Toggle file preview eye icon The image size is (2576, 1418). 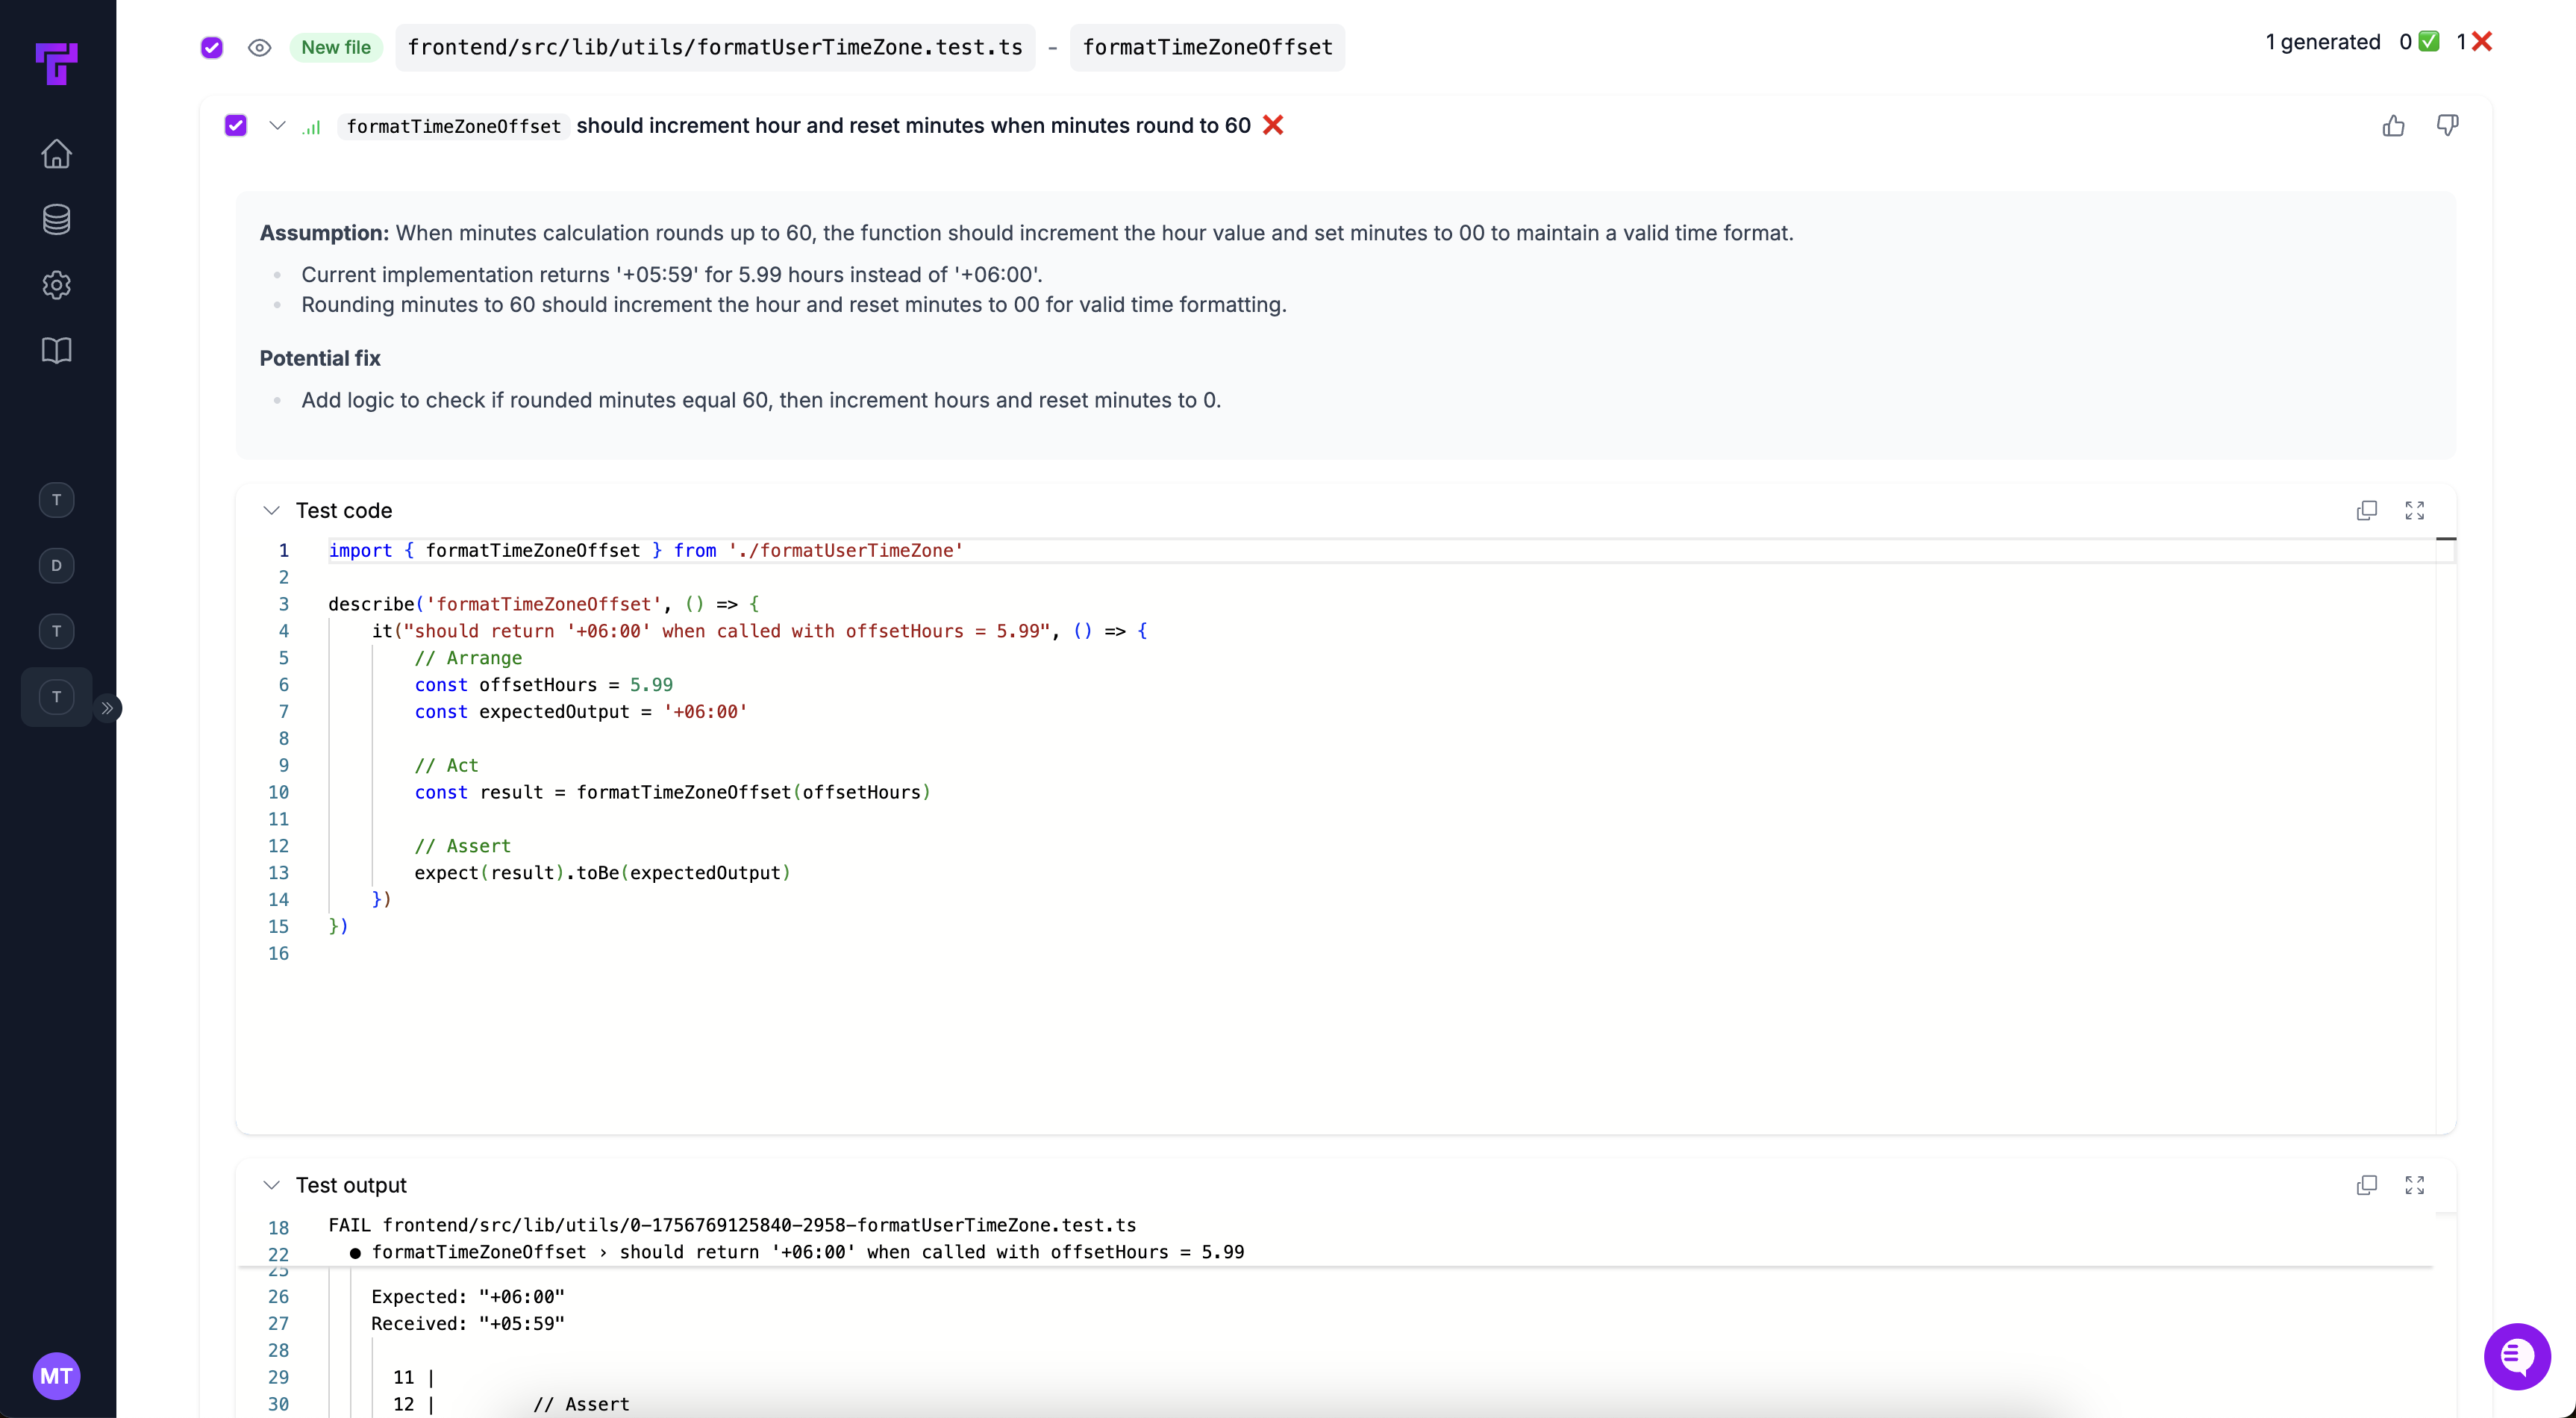pyautogui.click(x=259, y=47)
